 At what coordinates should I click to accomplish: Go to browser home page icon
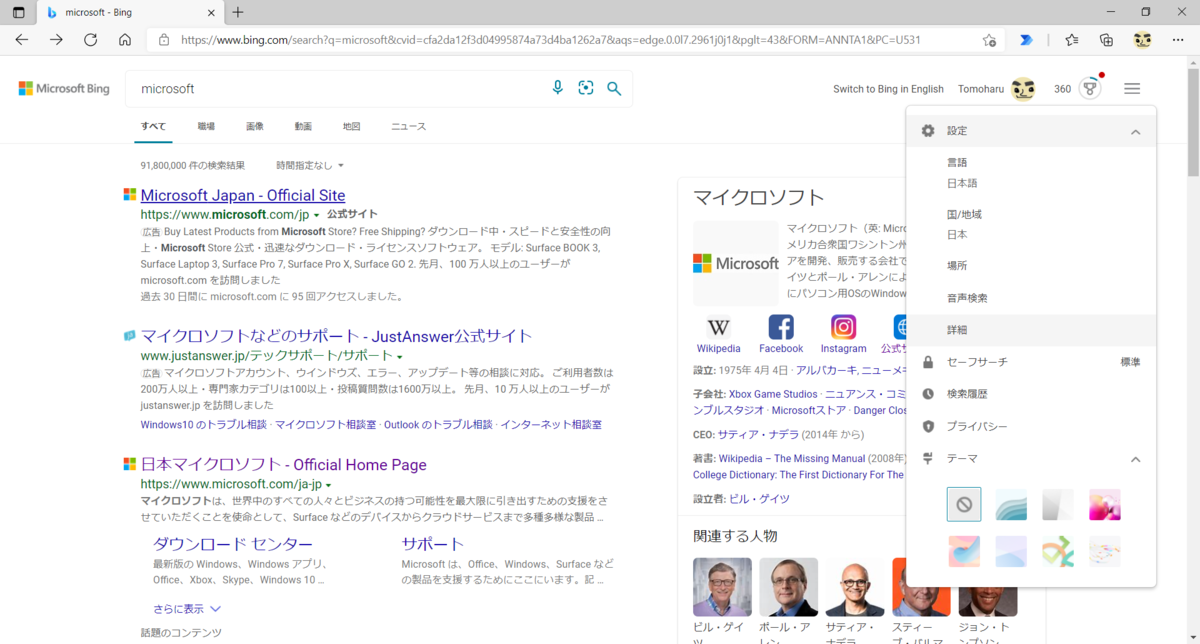[x=125, y=40]
